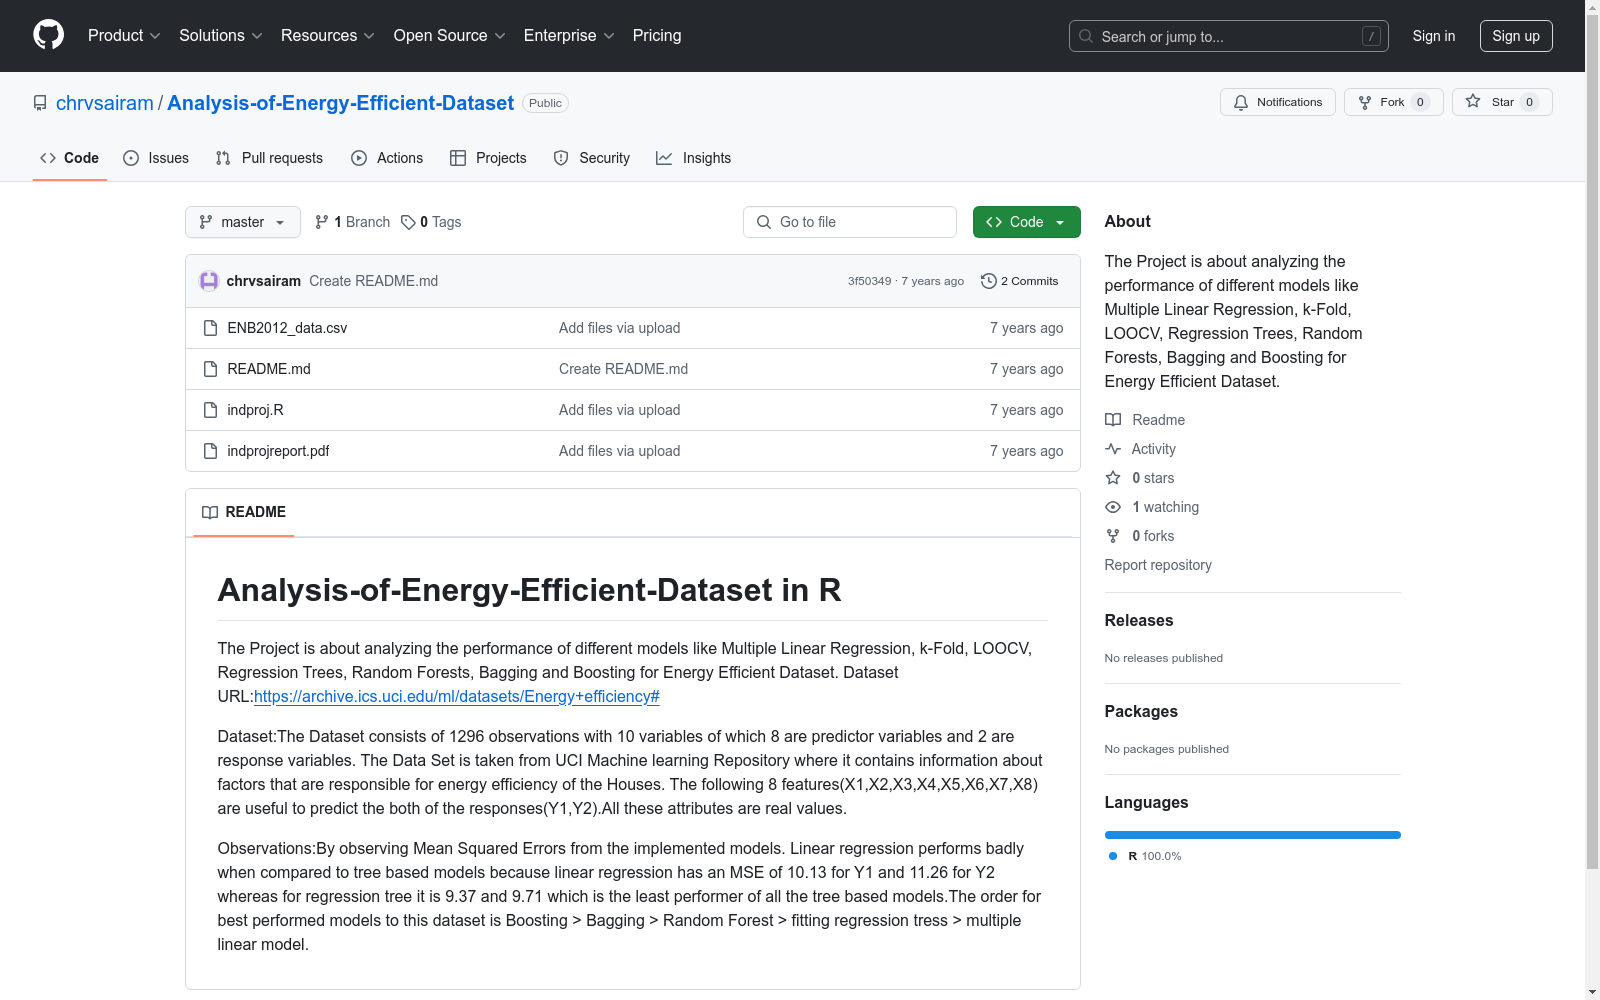This screenshot has width=1600, height=1000.
Task: Open the Security tab
Action: click(592, 158)
